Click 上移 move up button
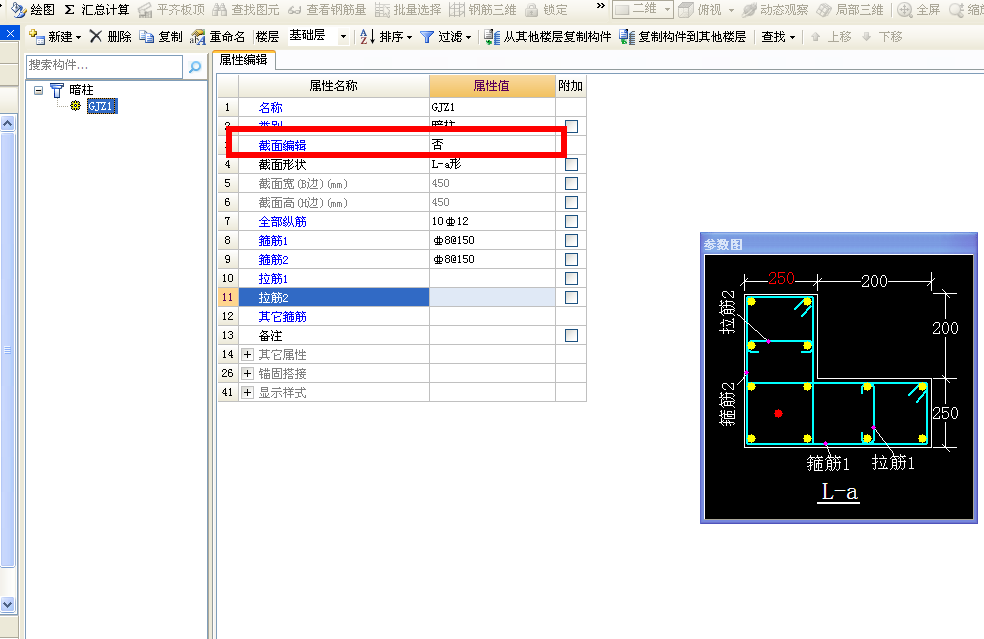This screenshot has height=639, width=984. 831,36
